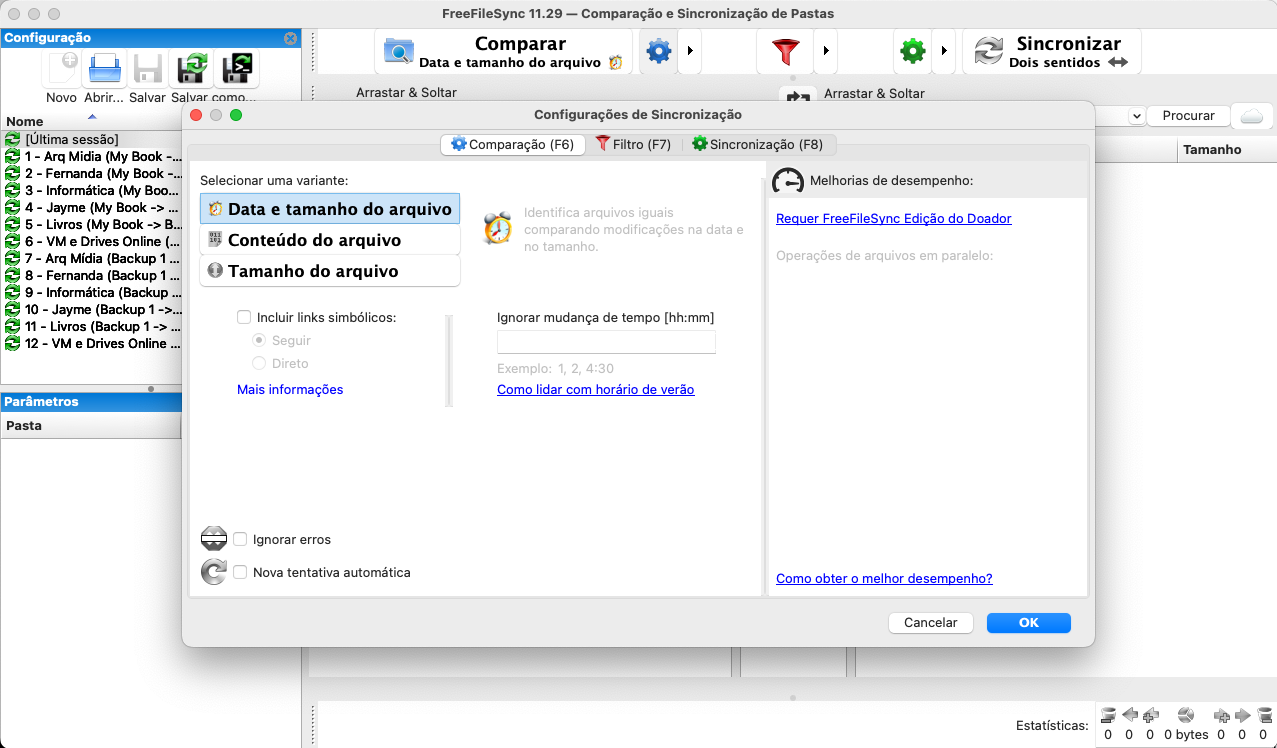This screenshot has height=748, width=1277.
Task: Enable Nova tentativa automática checkbox
Action: pos(240,573)
